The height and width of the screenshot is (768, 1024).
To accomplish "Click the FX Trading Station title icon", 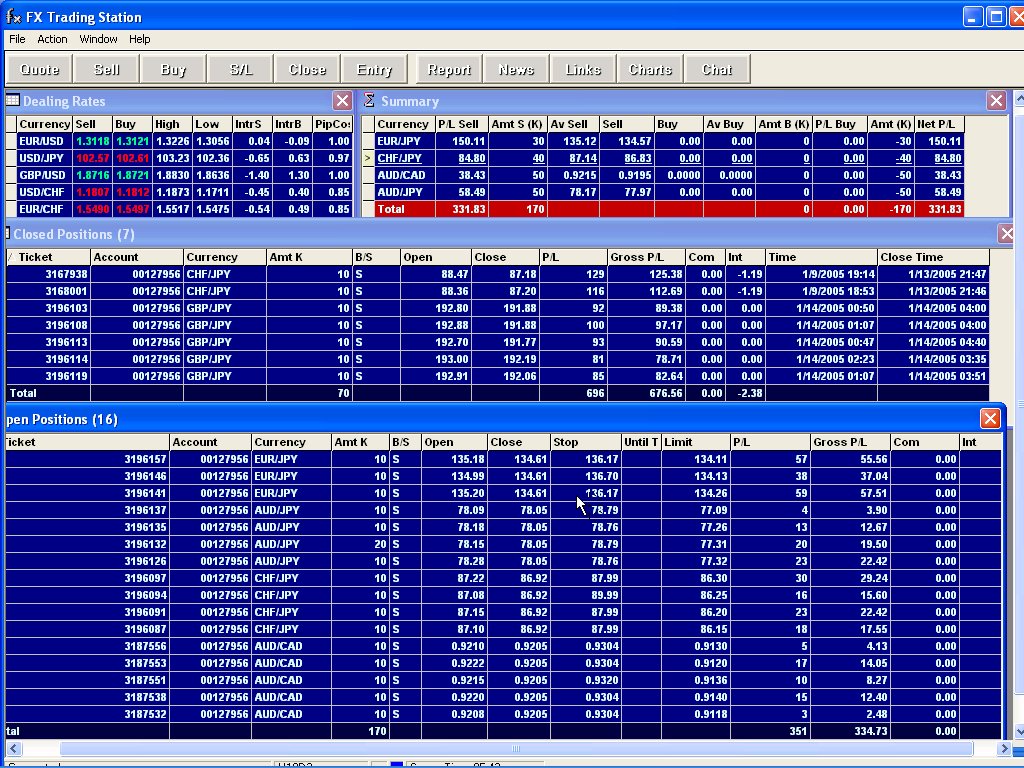I will coord(13,16).
